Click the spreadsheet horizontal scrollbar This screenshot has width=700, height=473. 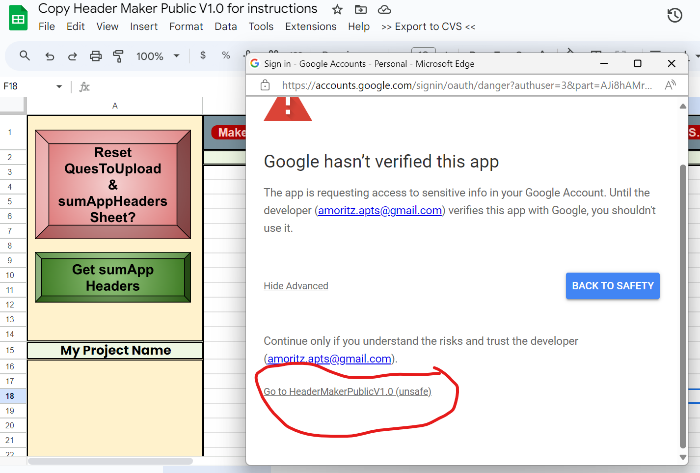click(110, 461)
